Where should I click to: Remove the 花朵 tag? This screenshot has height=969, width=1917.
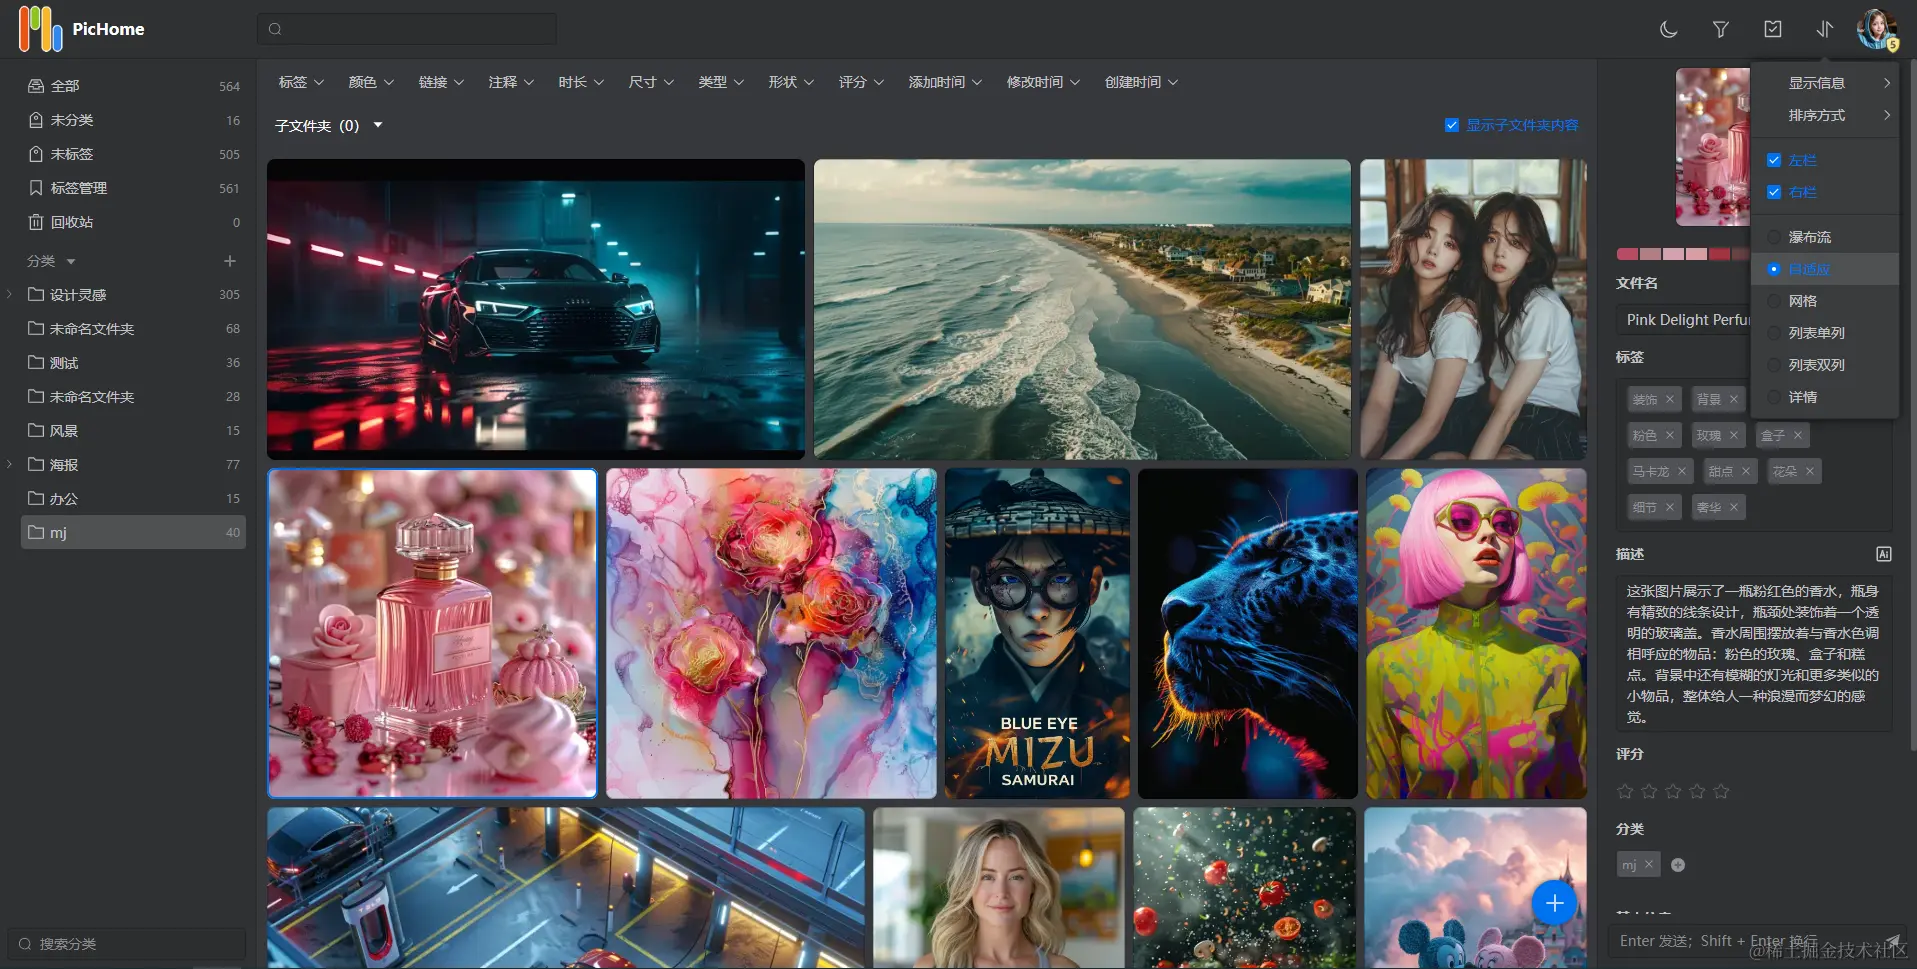coord(1809,471)
